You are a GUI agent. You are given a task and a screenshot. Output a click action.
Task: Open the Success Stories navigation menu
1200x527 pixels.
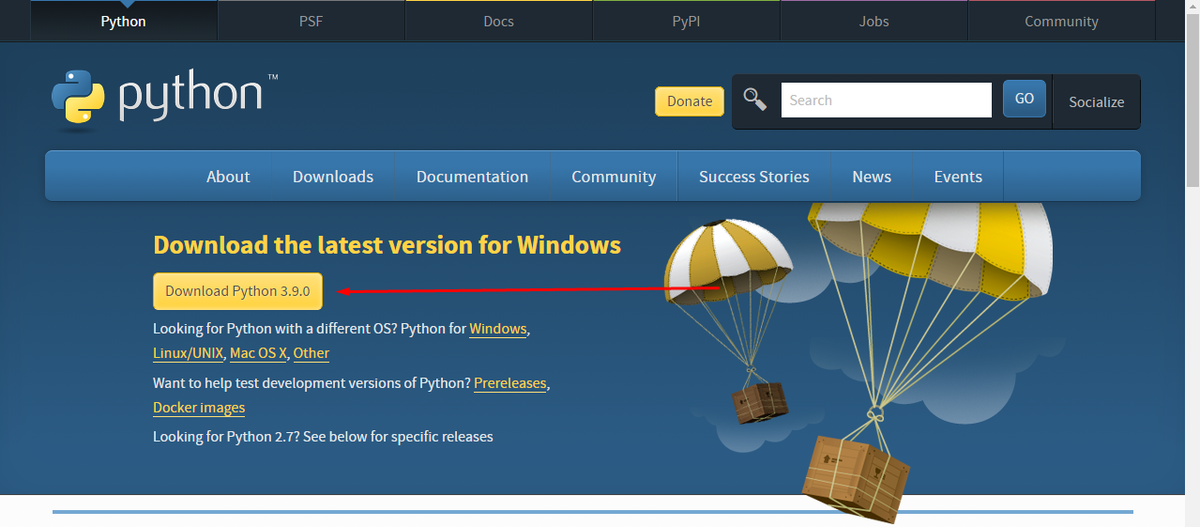pos(754,176)
